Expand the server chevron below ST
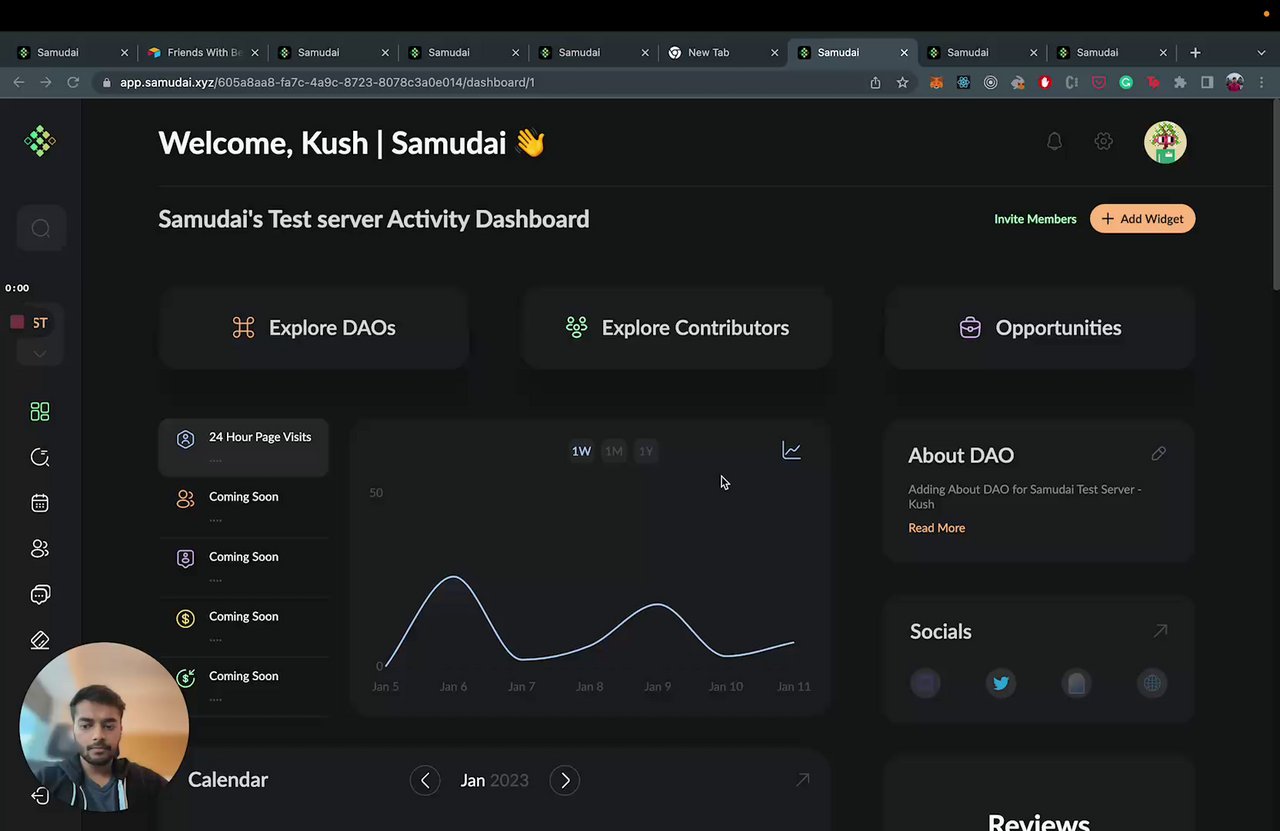The height and width of the screenshot is (831, 1280). tap(40, 353)
